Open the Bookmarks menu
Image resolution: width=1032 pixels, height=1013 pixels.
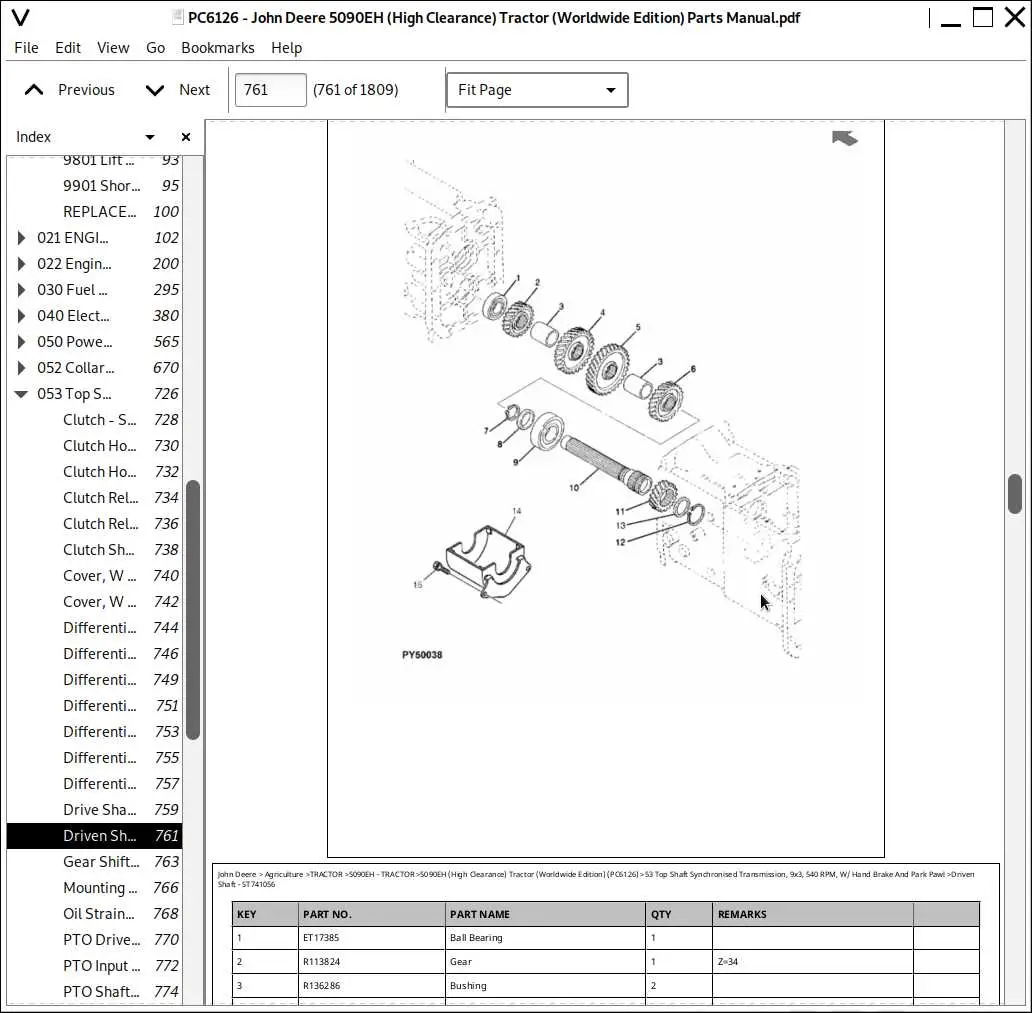tap(218, 48)
